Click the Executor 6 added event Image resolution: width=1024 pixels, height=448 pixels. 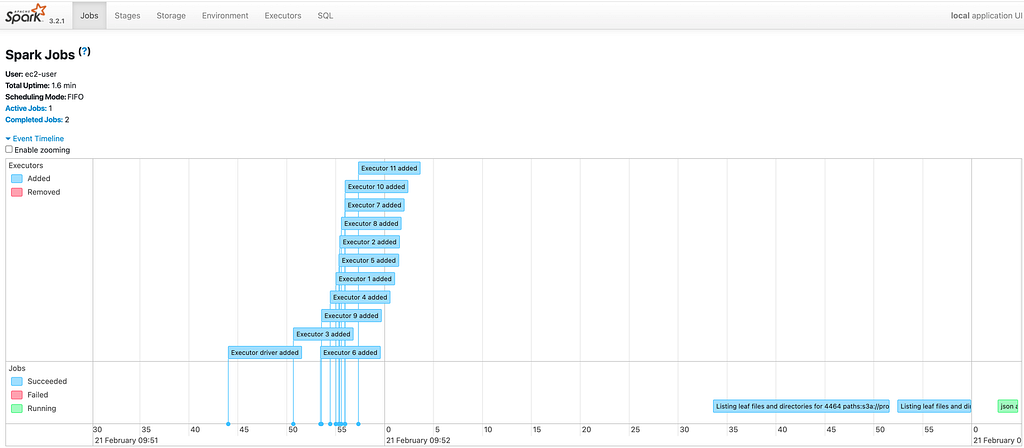[x=351, y=353]
